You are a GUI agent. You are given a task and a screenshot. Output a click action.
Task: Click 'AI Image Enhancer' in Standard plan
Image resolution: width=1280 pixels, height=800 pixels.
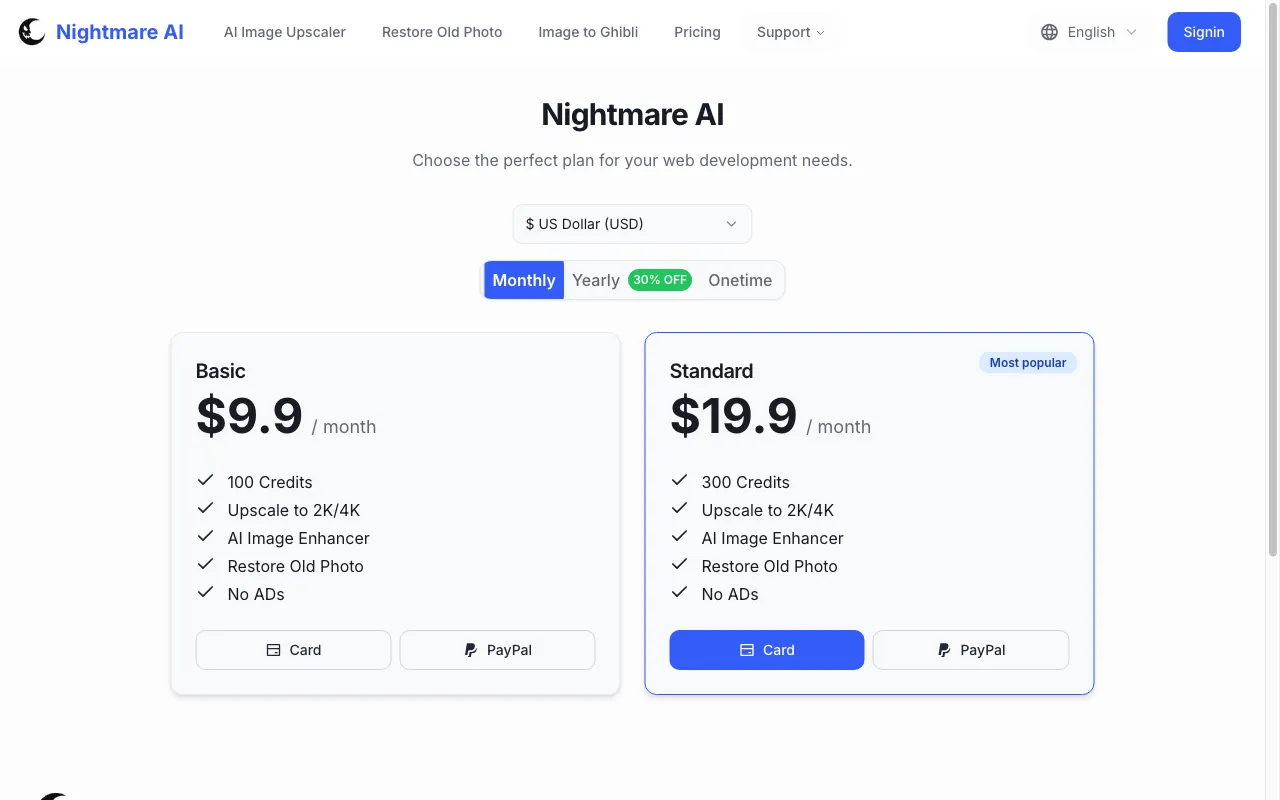click(773, 538)
